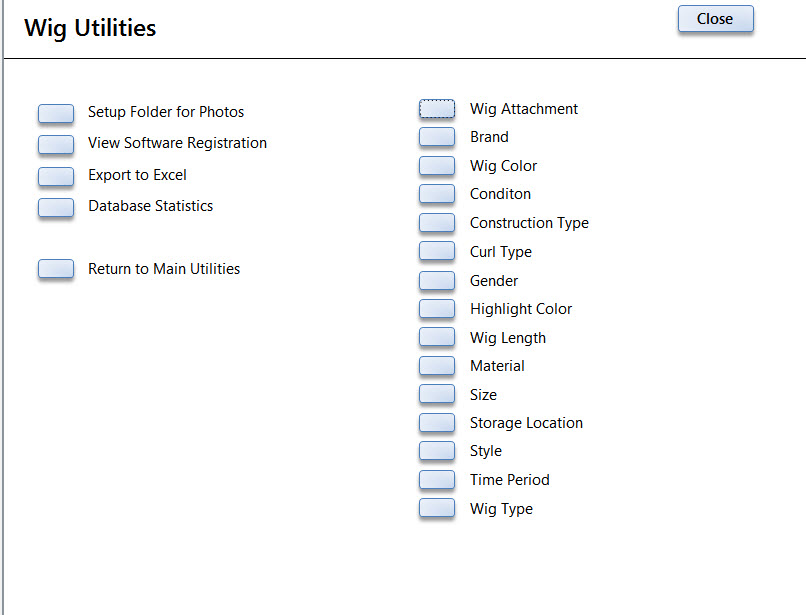
Task: Click the Gender list button
Action: coord(437,280)
